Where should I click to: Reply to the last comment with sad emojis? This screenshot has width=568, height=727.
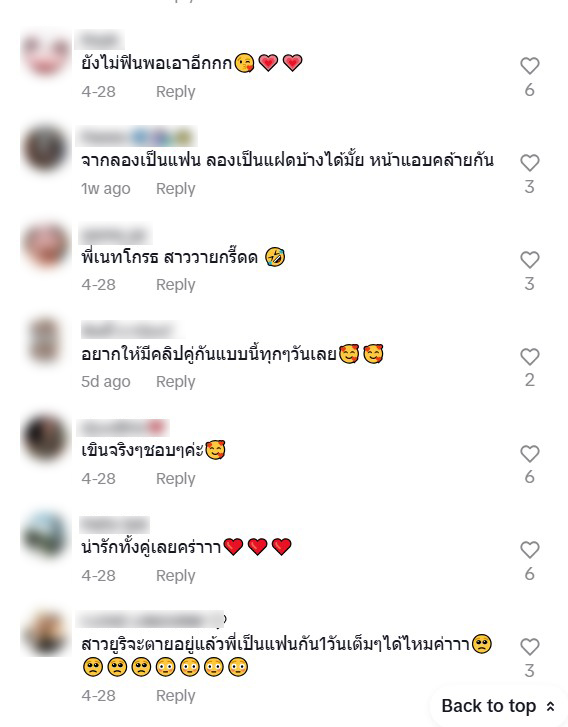pyautogui.click(x=175, y=695)
